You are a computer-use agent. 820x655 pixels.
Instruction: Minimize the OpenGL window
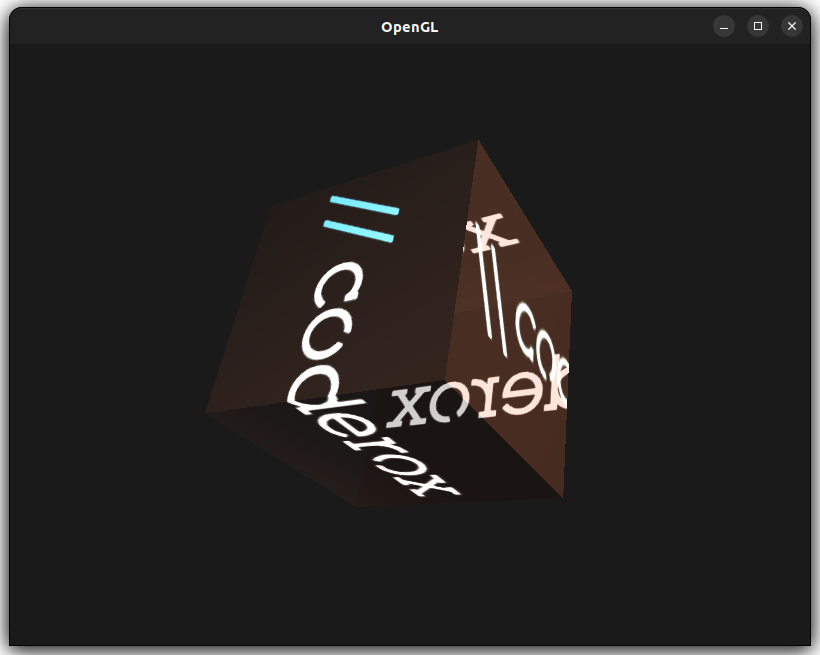coord(724,27)
